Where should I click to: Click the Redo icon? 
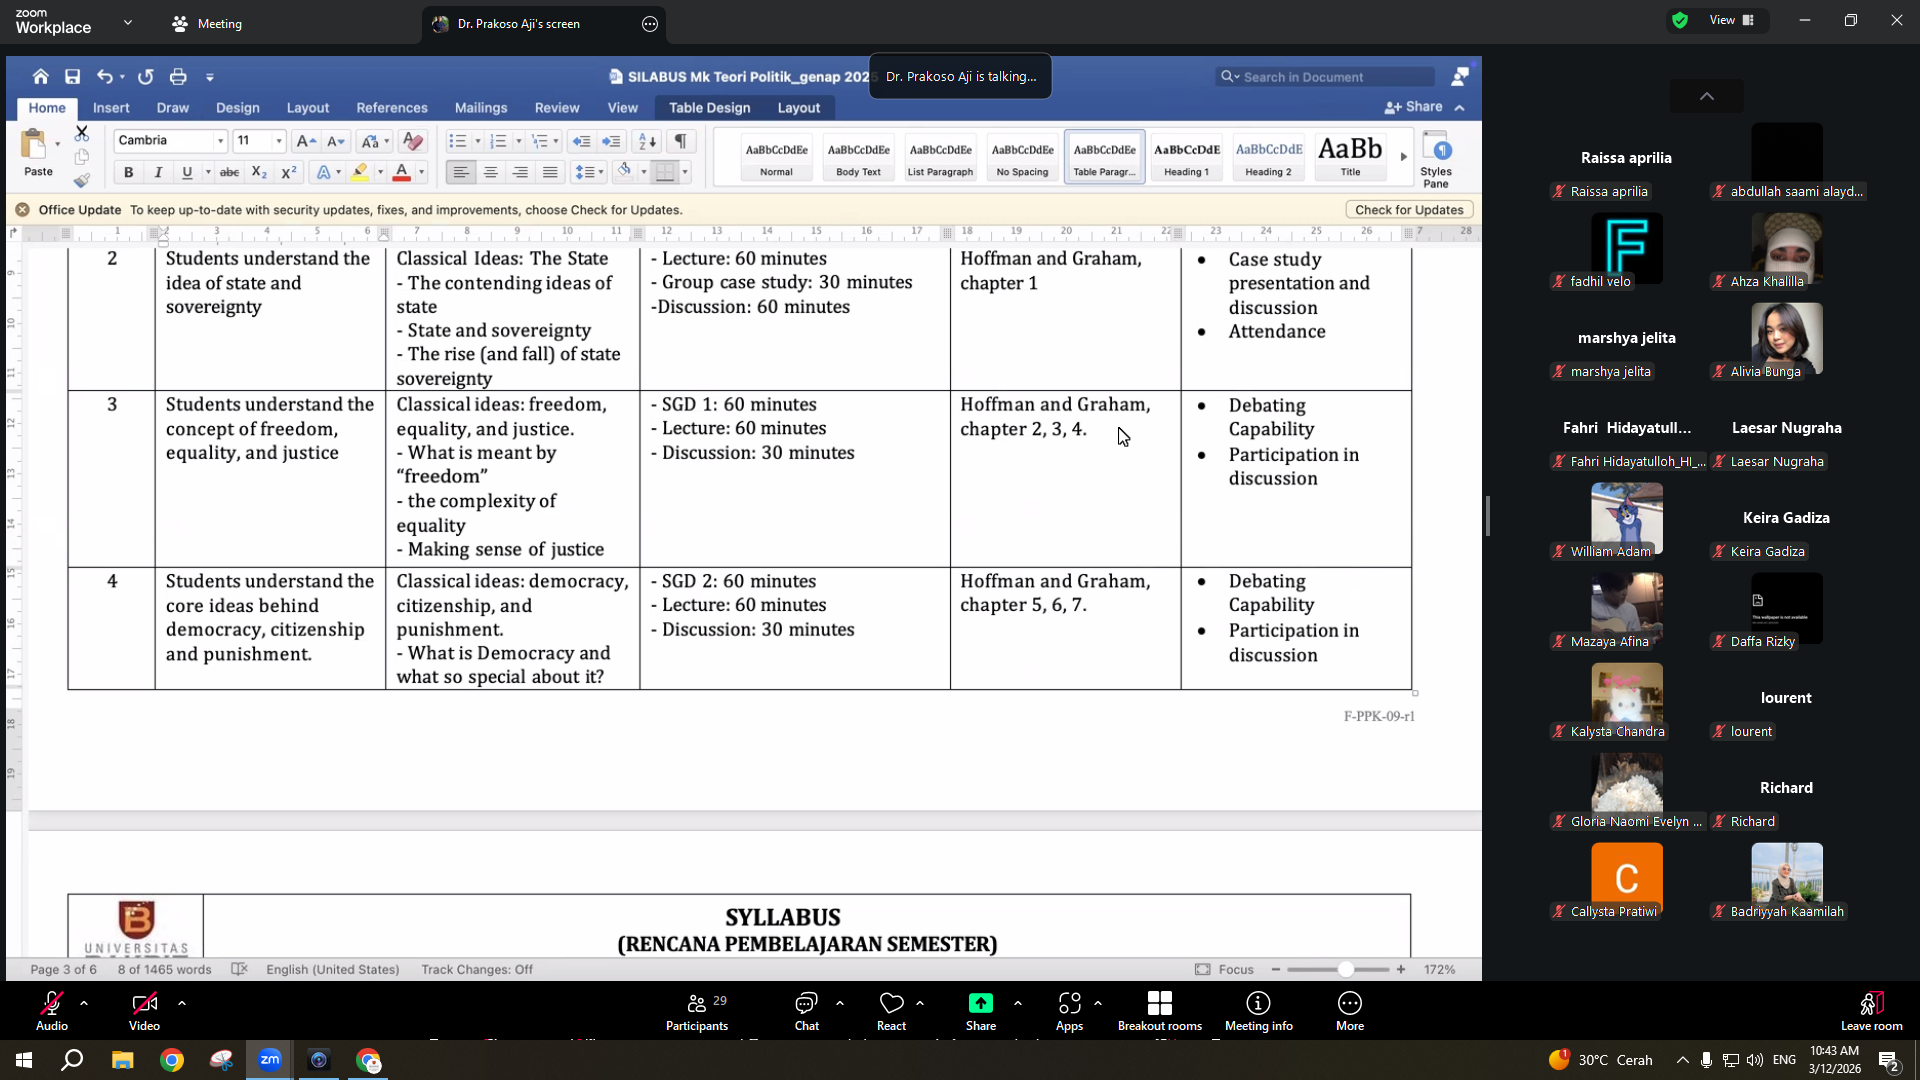[146, 77]
